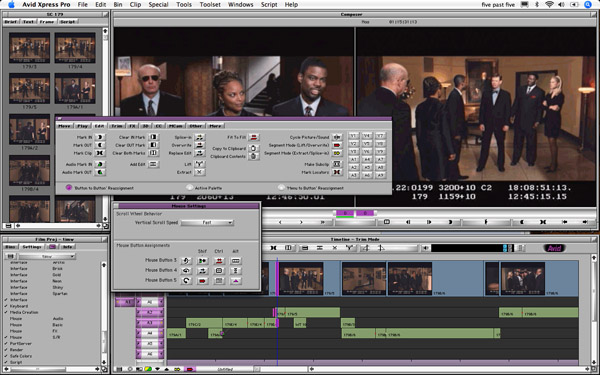Click the Fit To Fill icon
The height and width of the screenshot is (375, 600).
pyautogui.click(x=253, y=137)
